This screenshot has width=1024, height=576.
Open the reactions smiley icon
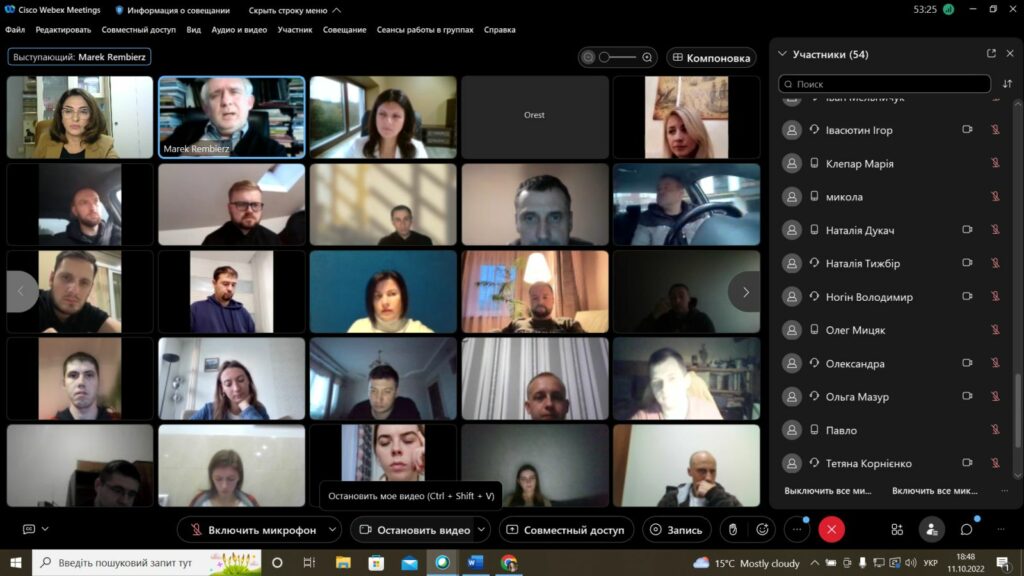tap(763, 530)
